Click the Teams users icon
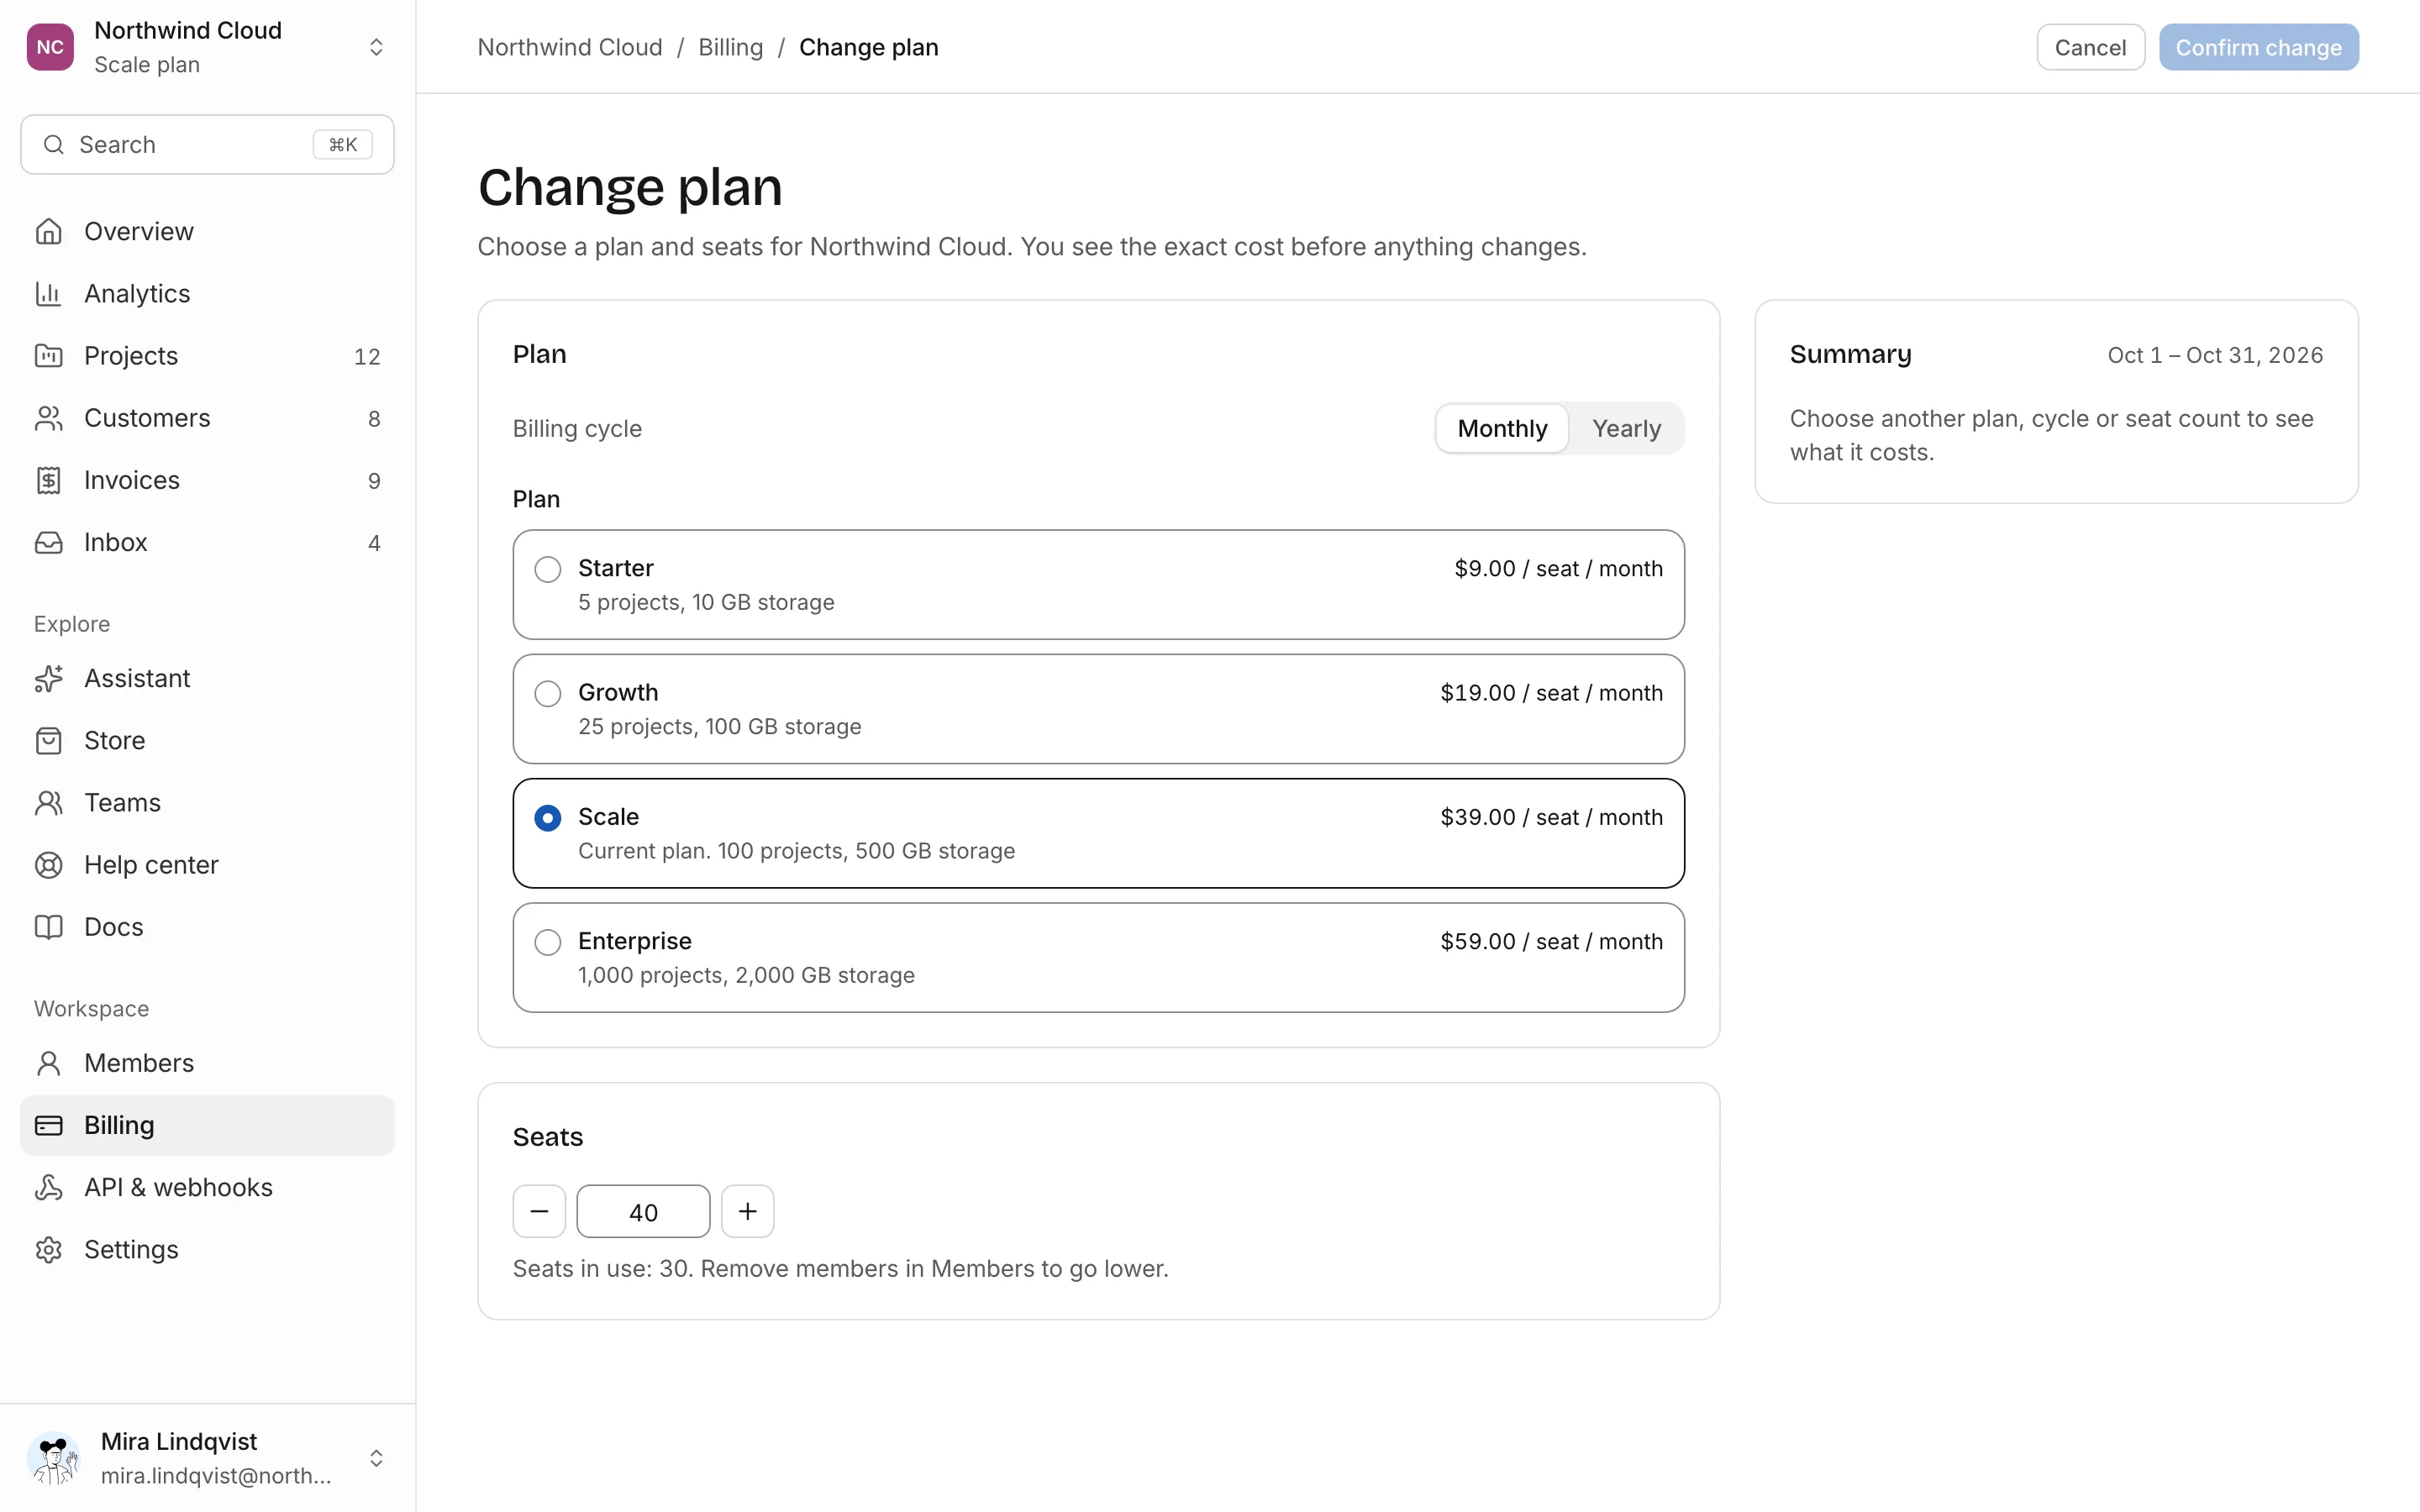Image resolution: width=2420 pixels, height=1512 pixels. pyautogui.click(x=48, y=802)
